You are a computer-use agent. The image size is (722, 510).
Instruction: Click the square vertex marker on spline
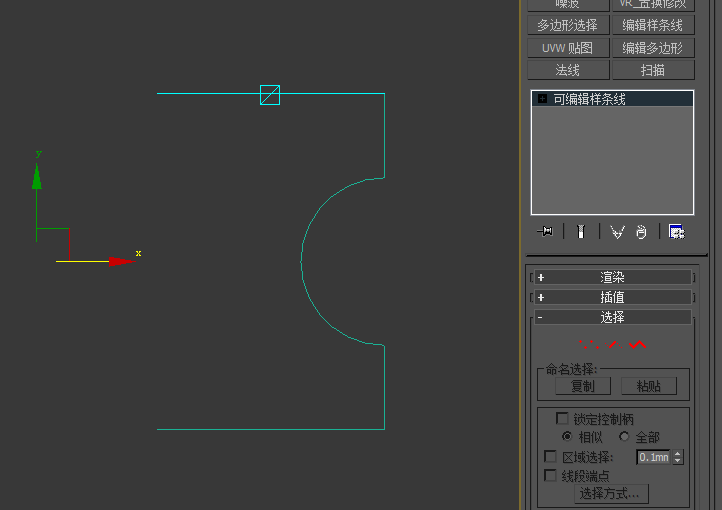tap(270, 95)
